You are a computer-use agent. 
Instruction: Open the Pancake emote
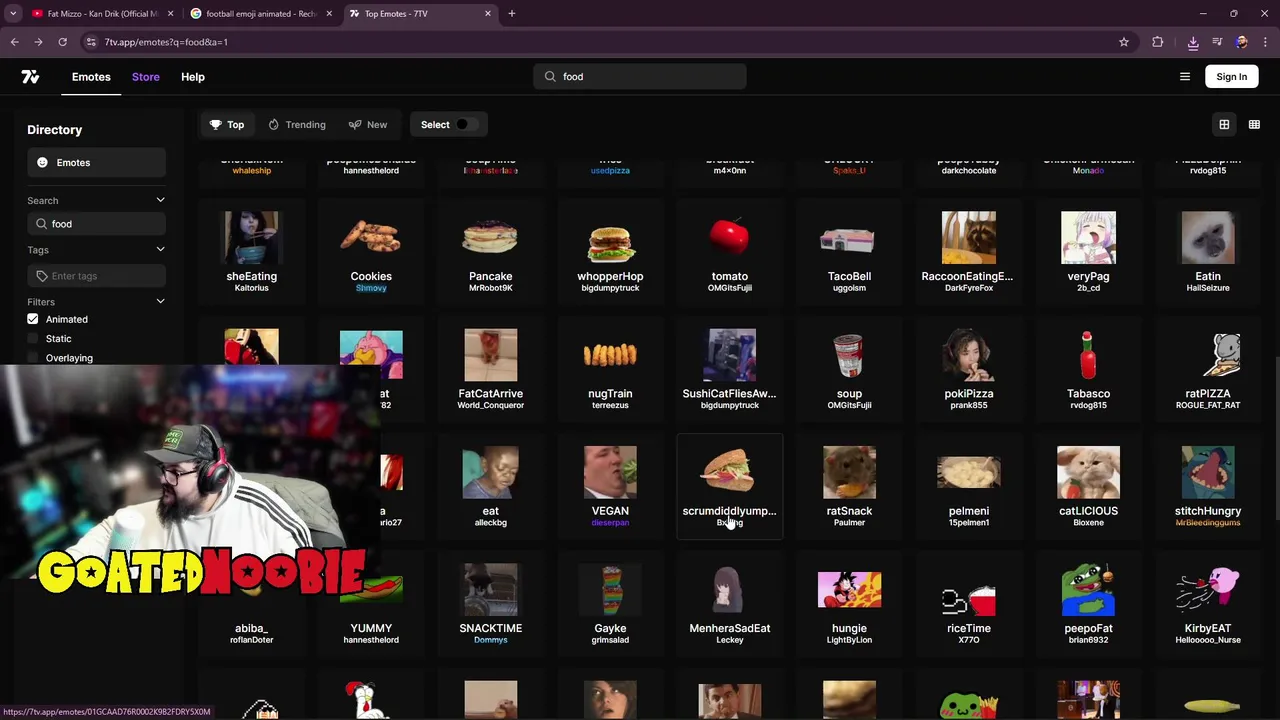(491, 252)
